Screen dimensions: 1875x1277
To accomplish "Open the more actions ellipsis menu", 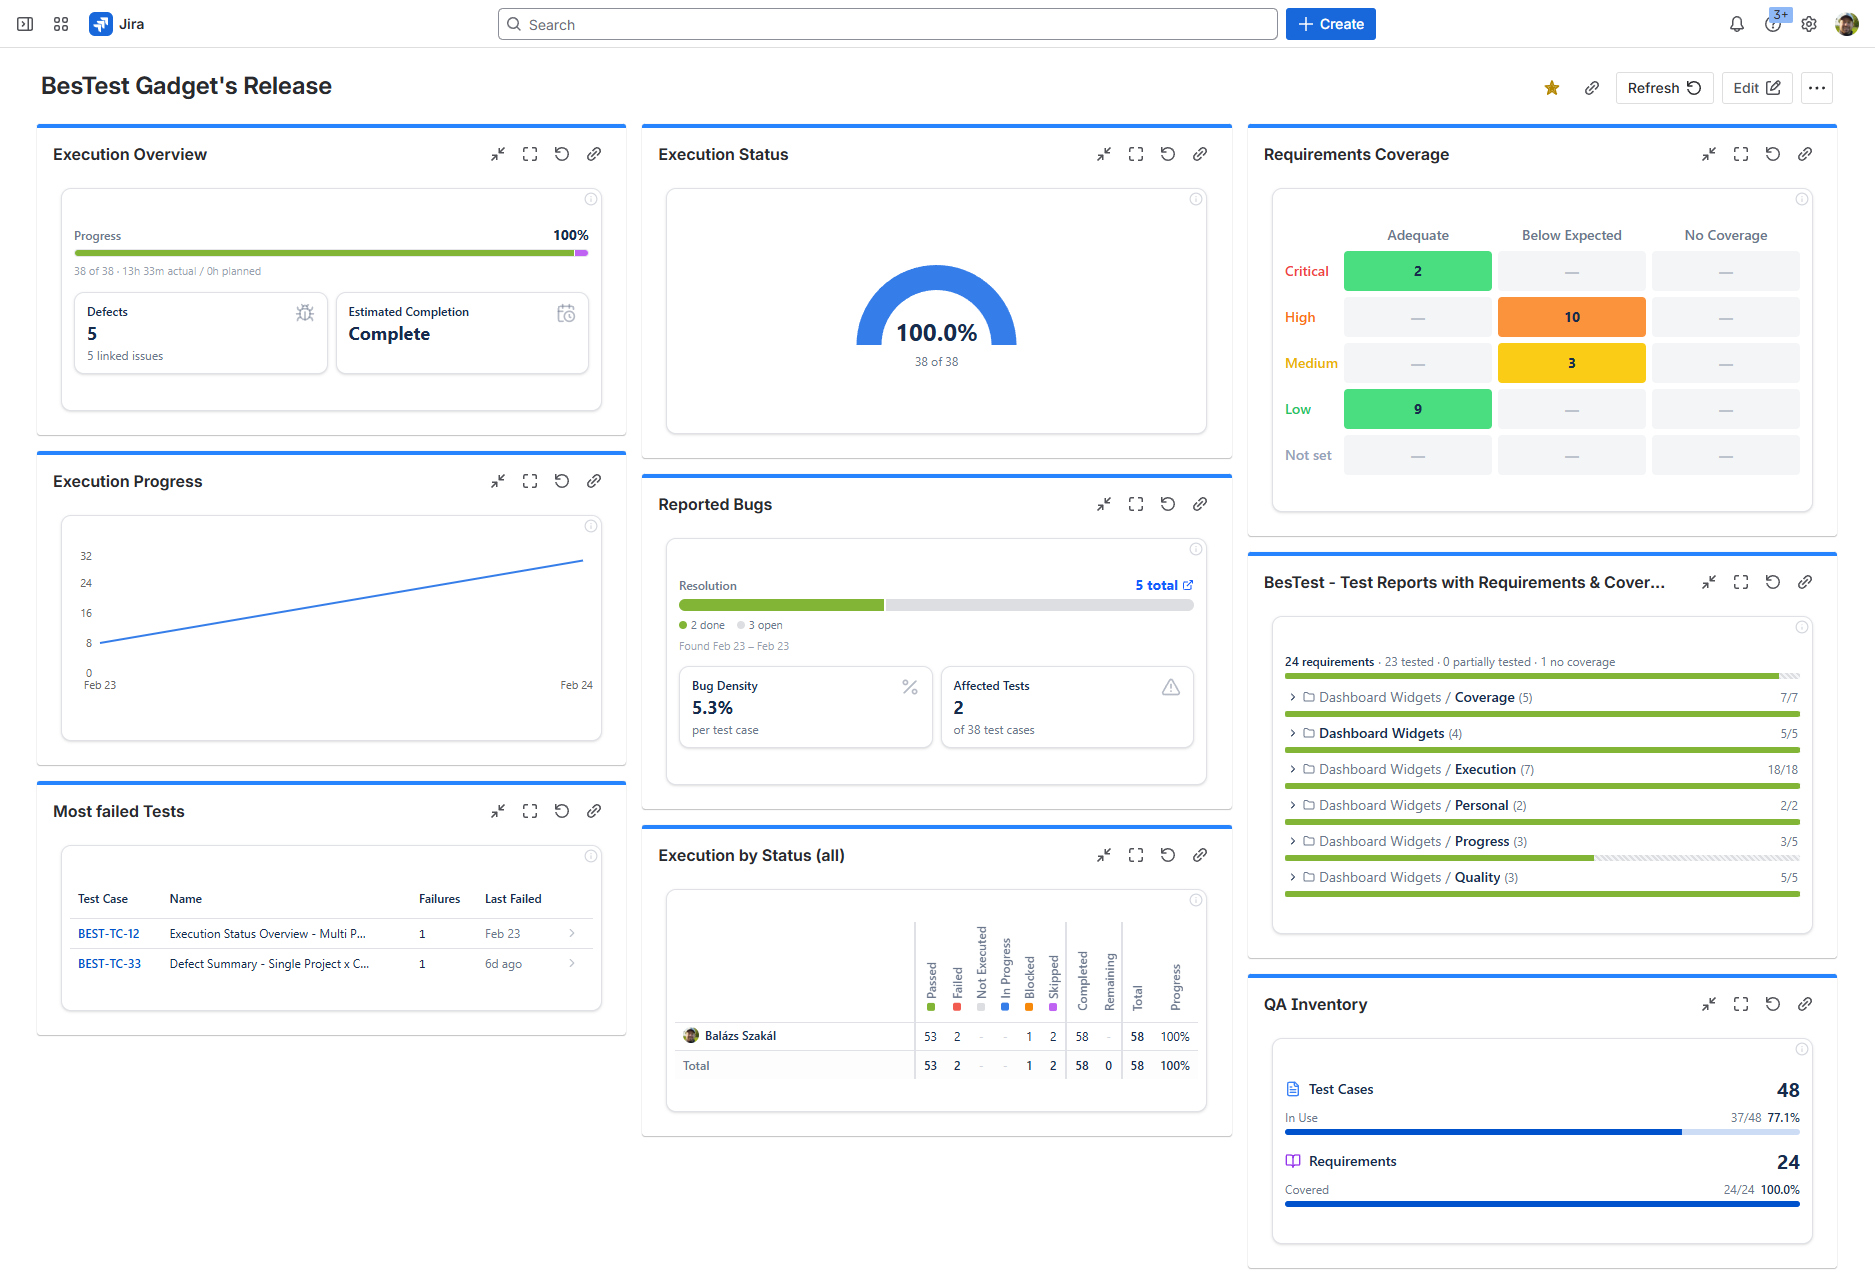I will [1816, 88].
